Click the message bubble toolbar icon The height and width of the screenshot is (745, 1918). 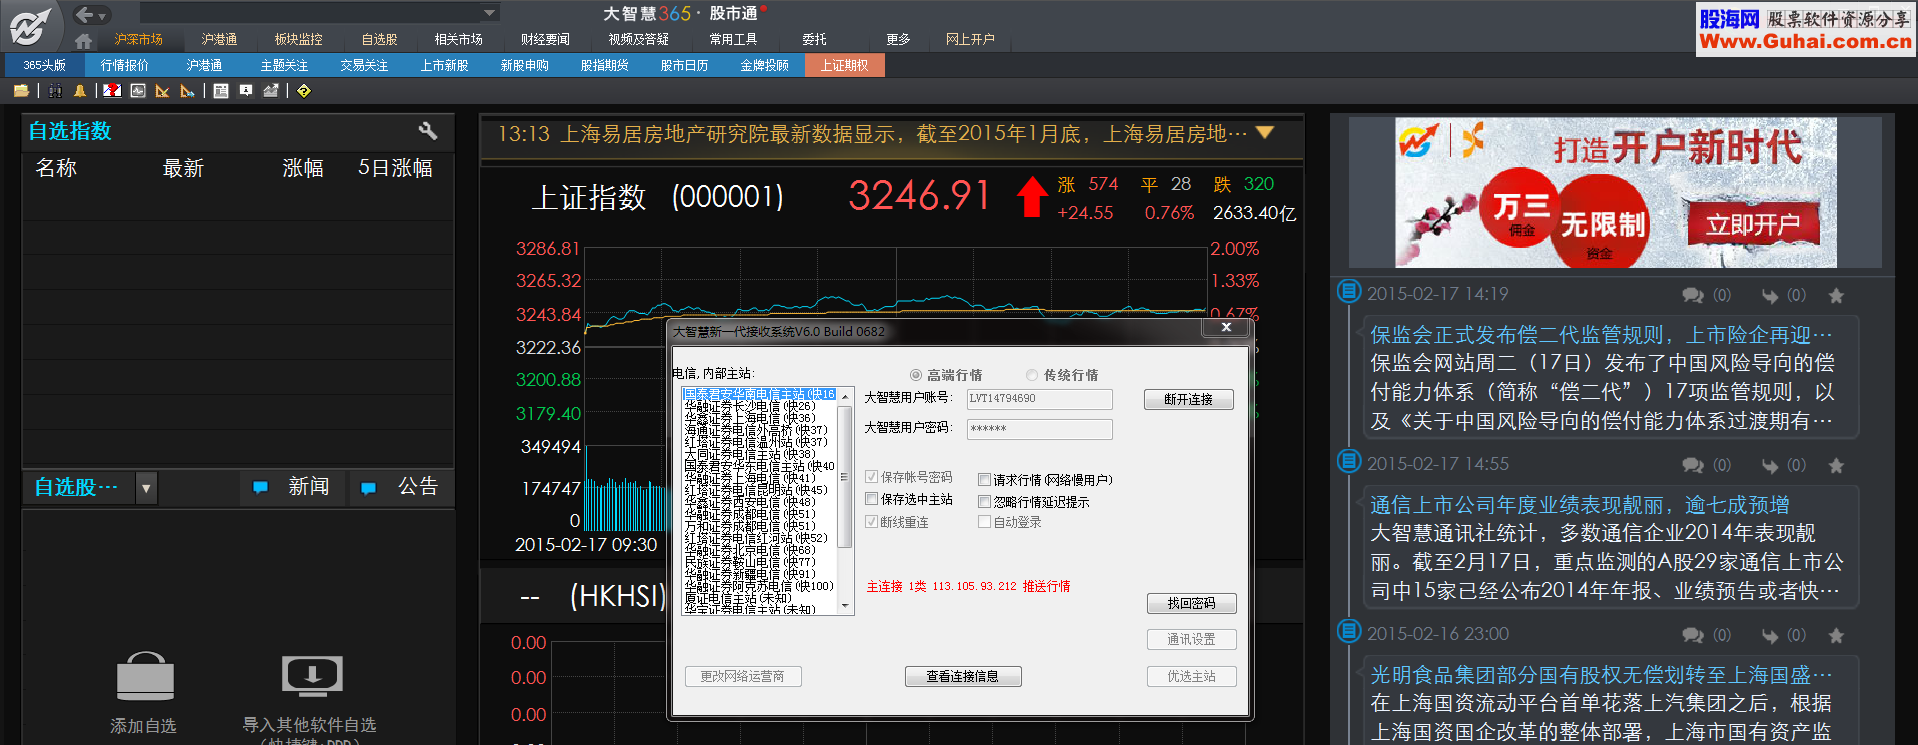point(246,91)
